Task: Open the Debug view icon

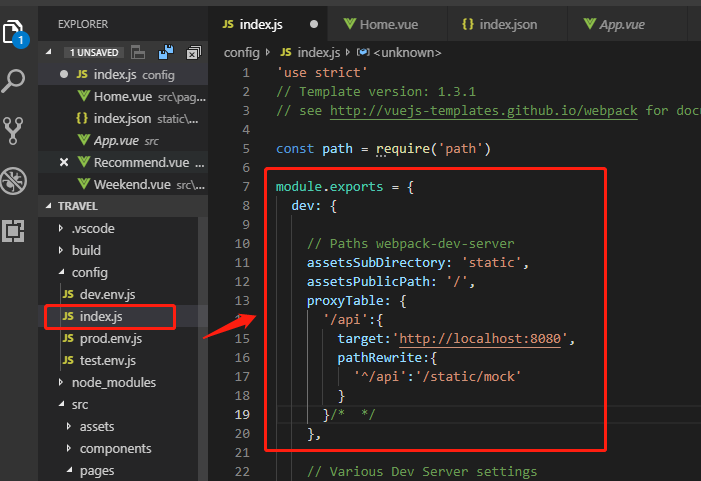Action: pyautogui.click(x=13, y=181)
